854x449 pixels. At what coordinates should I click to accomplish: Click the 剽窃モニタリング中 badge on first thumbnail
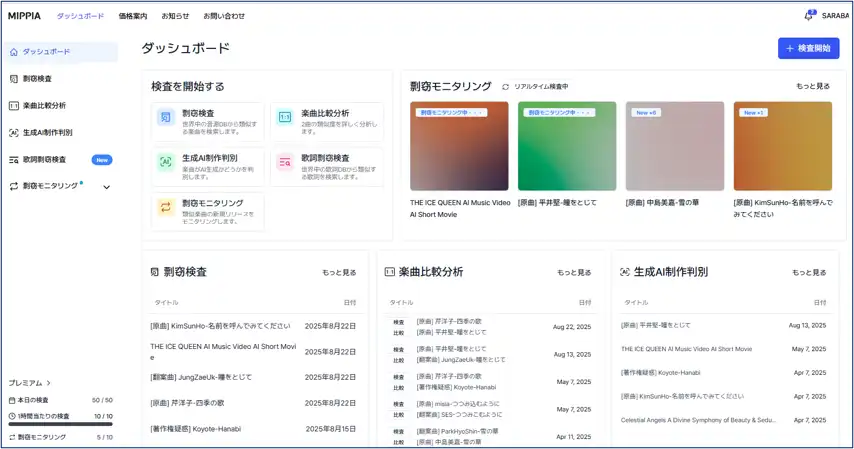[x=452, y=113]
